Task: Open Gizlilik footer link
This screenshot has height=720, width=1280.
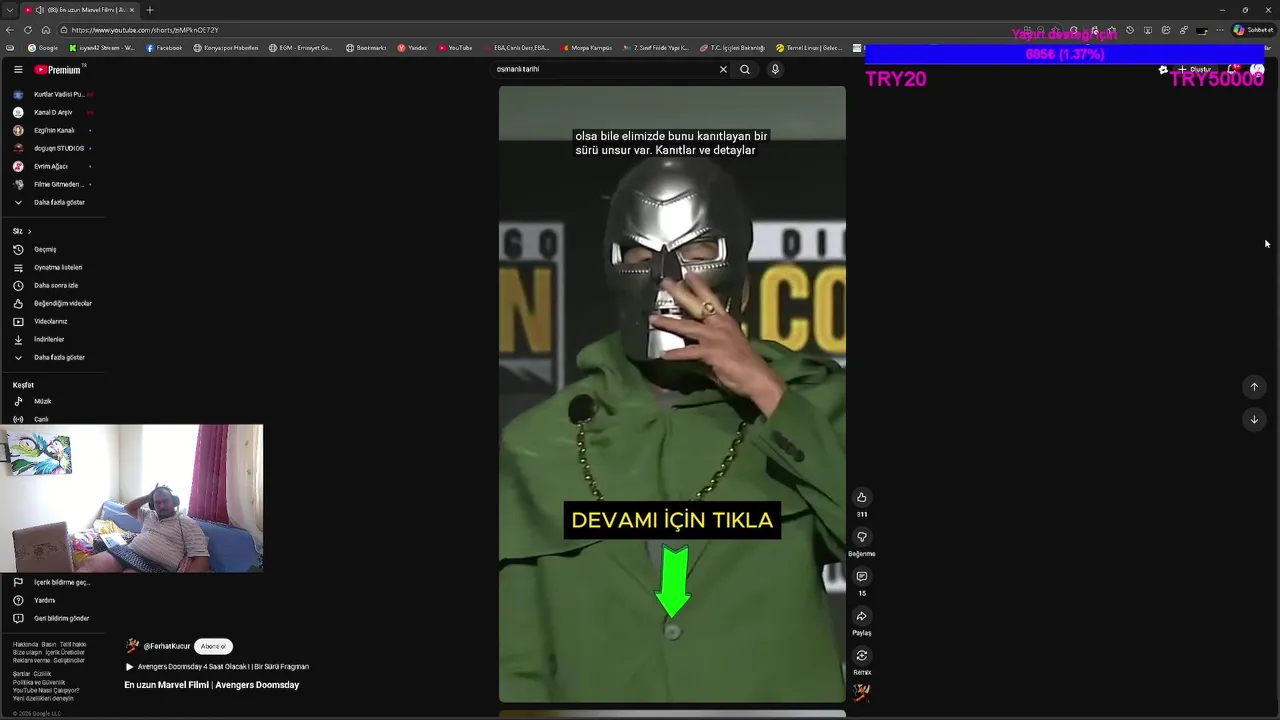Action: pyautogui.click(x=42, y=674)
